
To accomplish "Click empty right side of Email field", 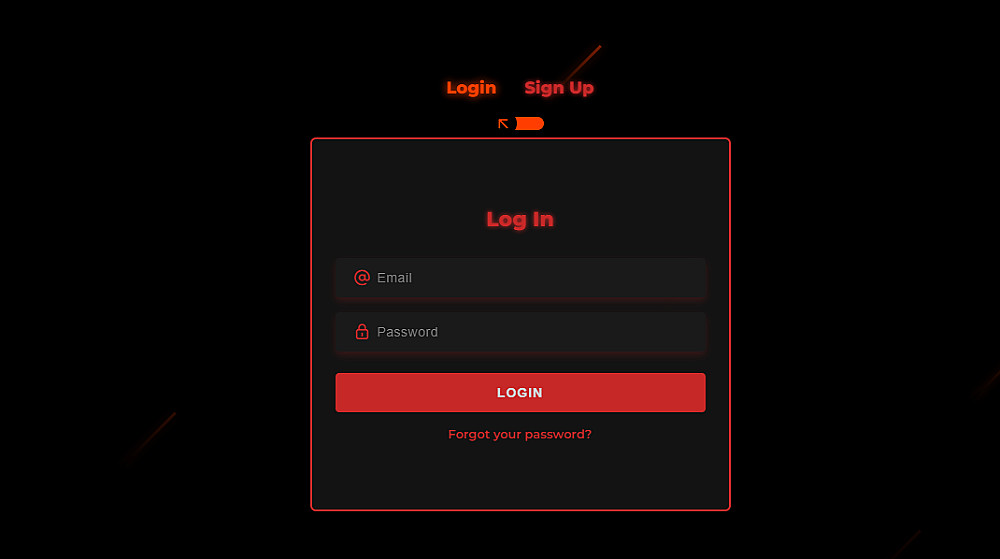I will click(606, 278).
